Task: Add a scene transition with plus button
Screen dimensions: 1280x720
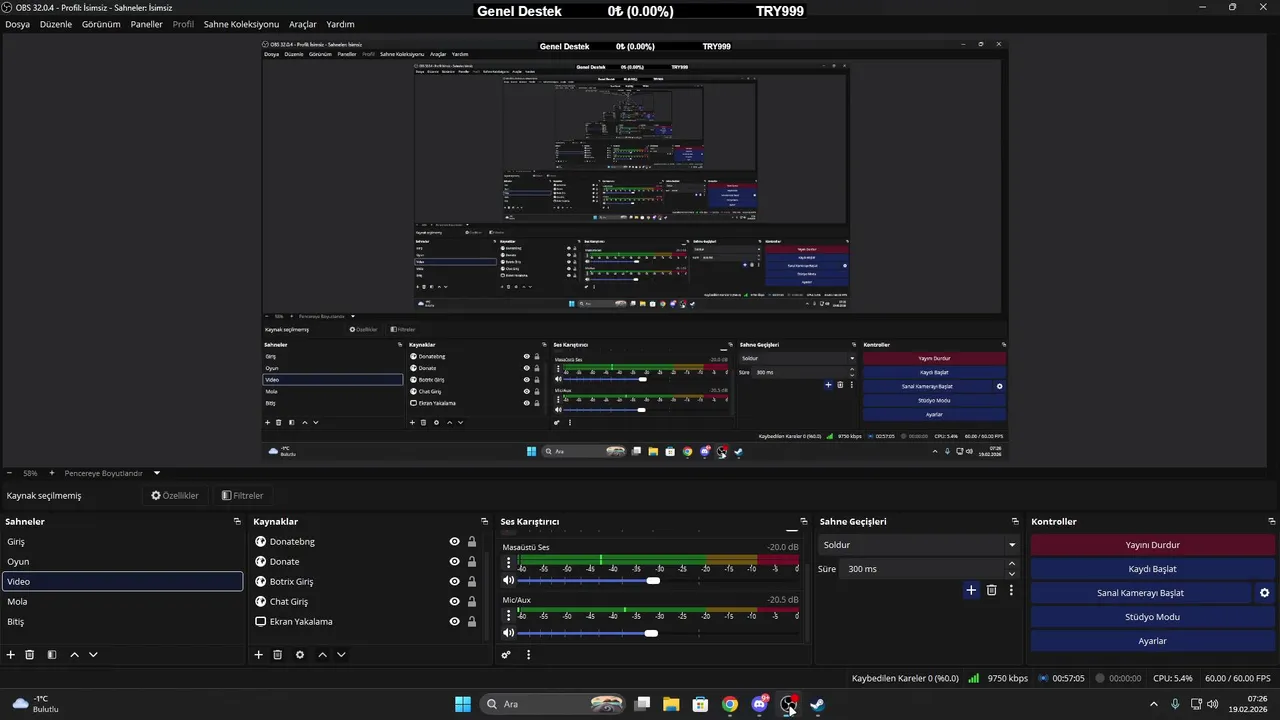Action: (x=971, y=590)
